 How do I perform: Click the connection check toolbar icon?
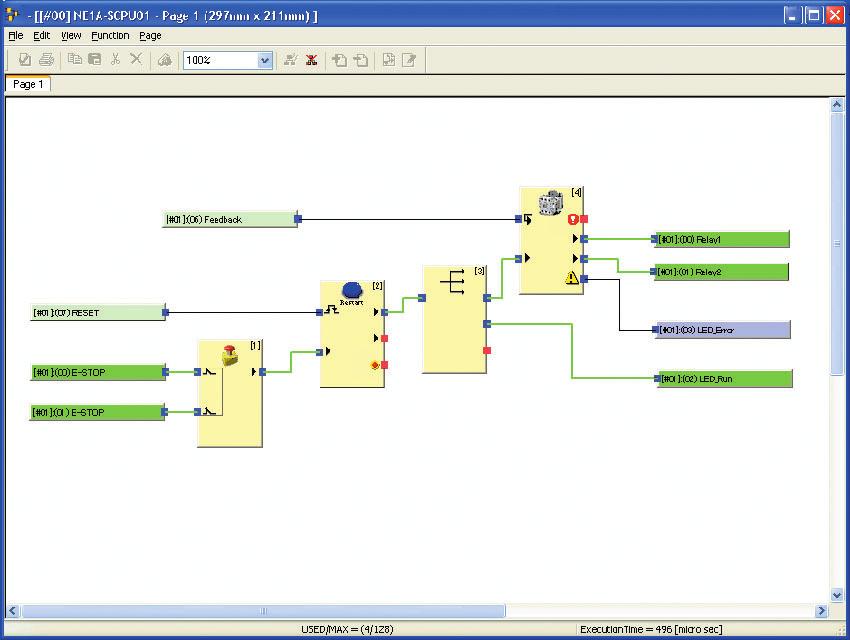pyautogui.click(x=291, y=60)
